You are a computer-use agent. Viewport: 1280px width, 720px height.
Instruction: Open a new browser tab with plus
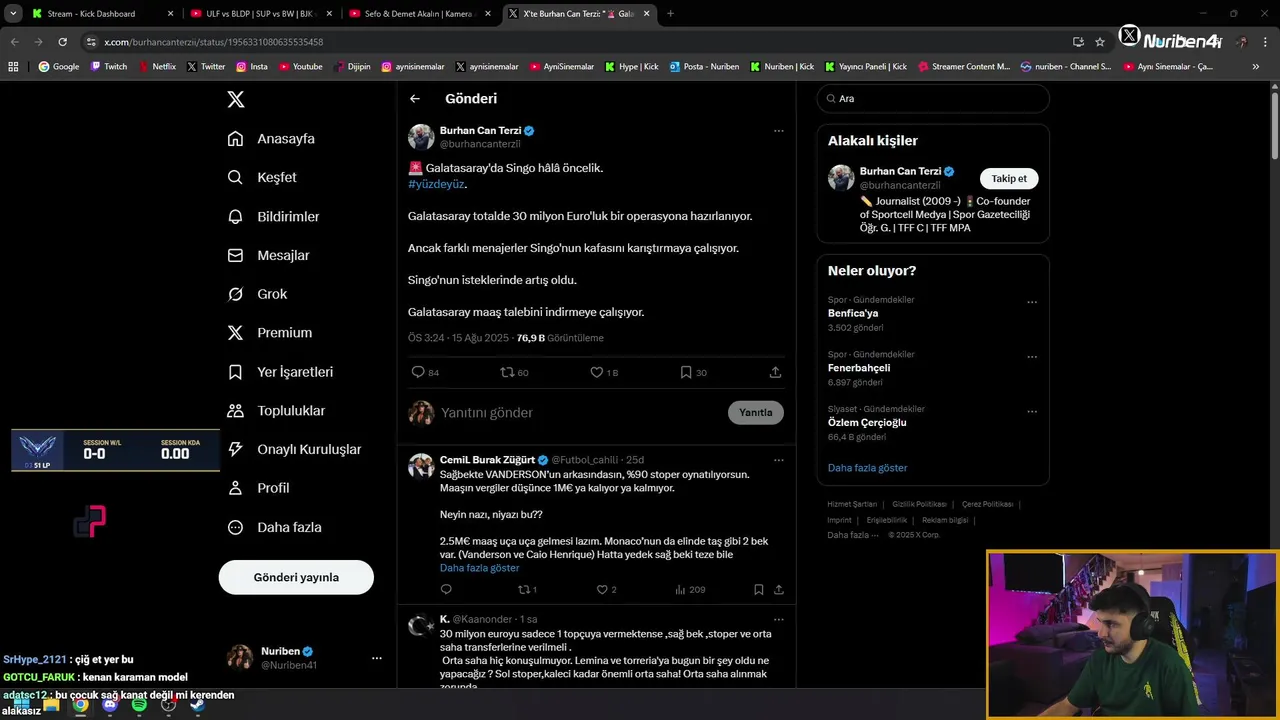click(670, 14)
